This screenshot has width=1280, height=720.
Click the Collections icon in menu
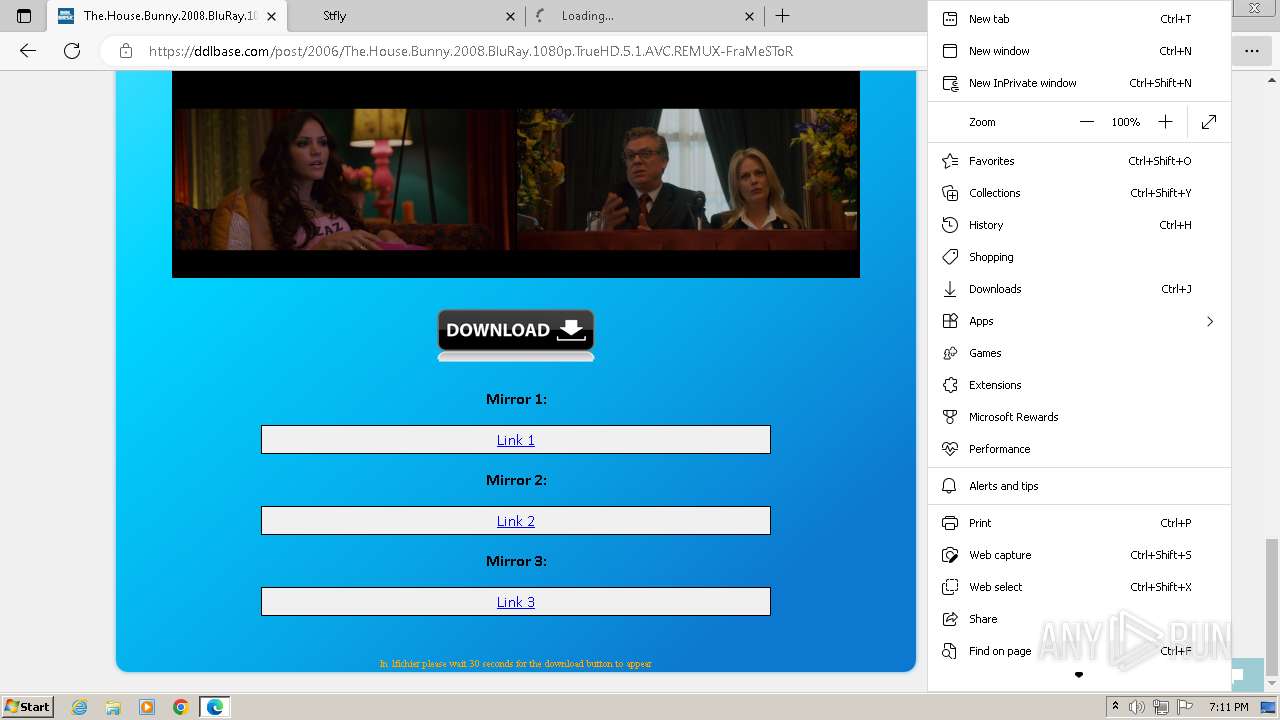950,193
